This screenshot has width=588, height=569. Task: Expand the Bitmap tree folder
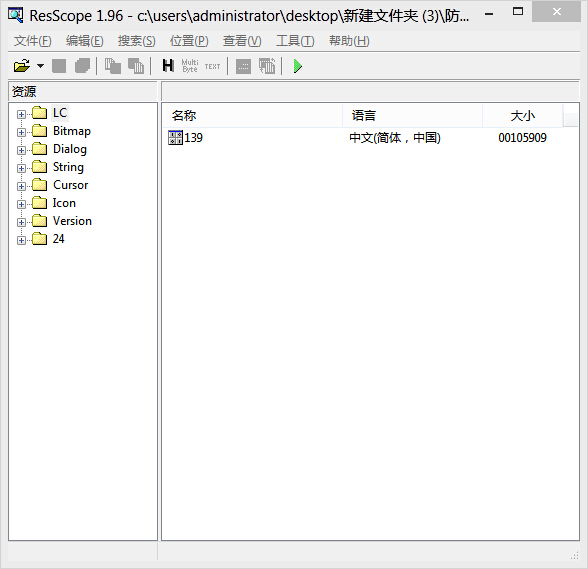[21, 132]
